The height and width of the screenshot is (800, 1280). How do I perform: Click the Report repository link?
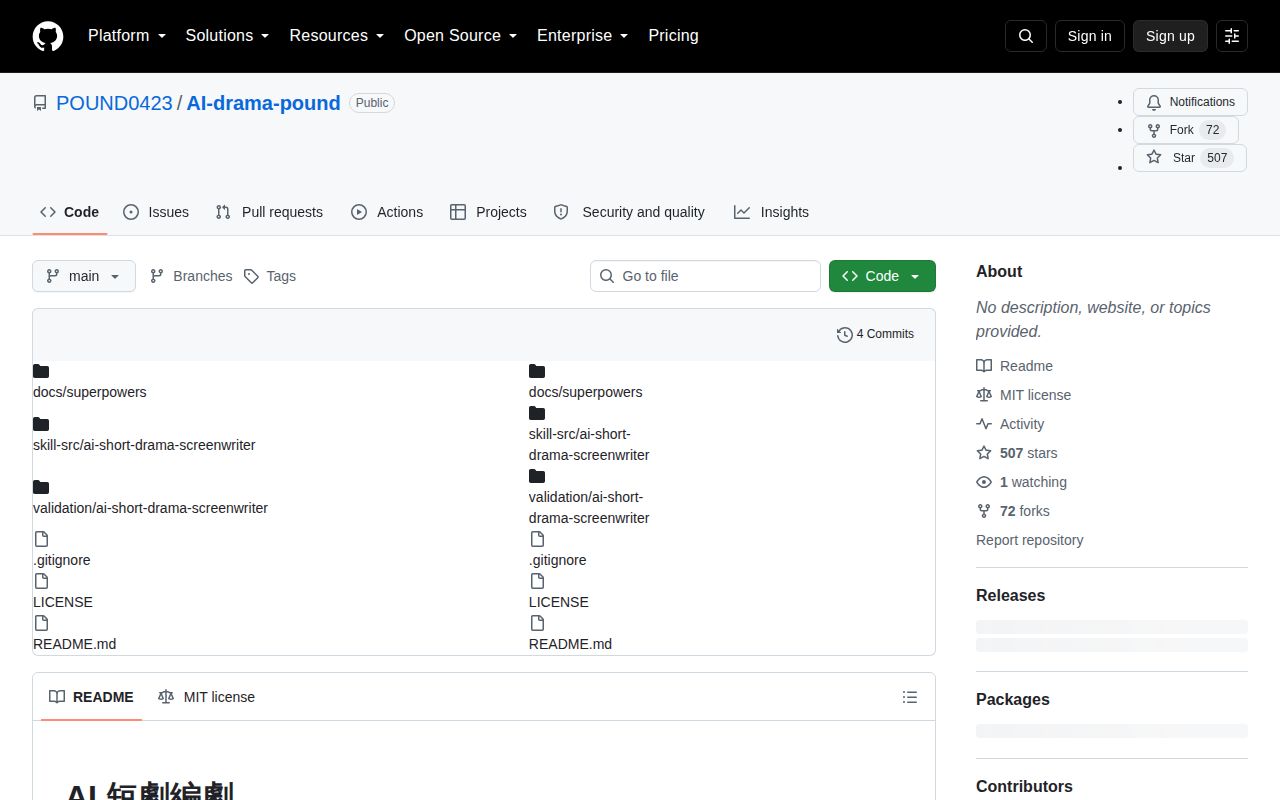tap(1030, 540)
